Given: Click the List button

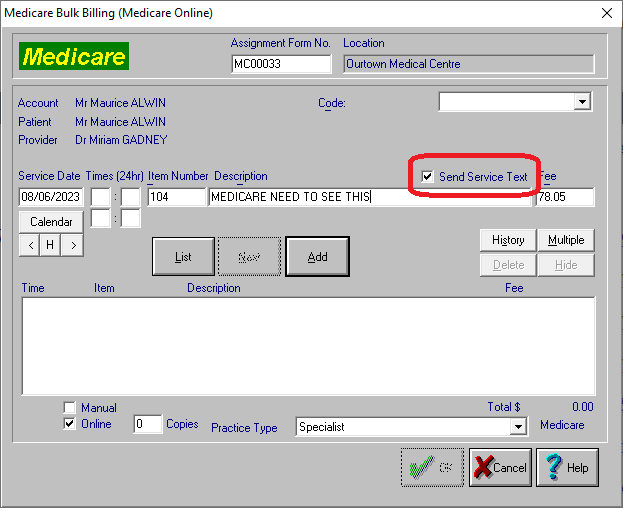Looking at the screenshot, I should [x=183, y=257].
